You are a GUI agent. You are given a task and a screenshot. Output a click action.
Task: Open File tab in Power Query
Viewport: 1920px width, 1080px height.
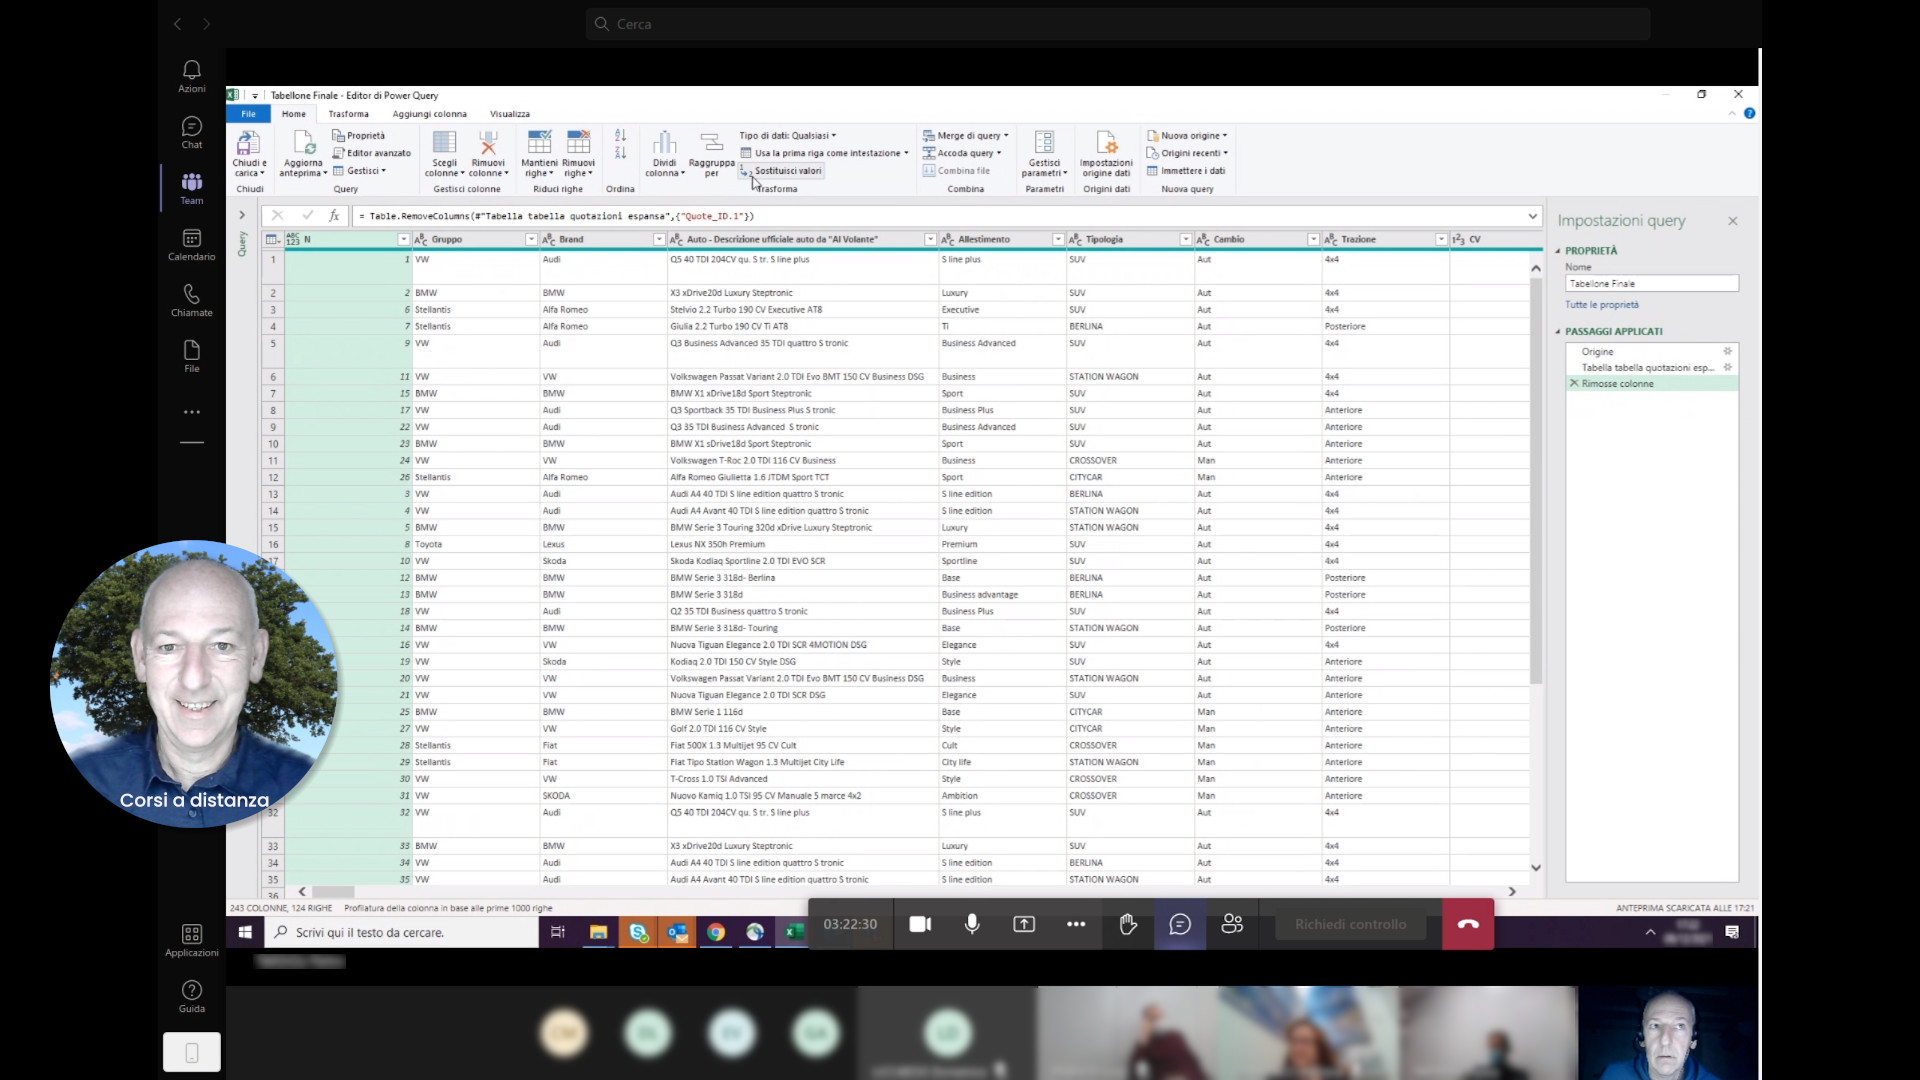coord(248,114)
